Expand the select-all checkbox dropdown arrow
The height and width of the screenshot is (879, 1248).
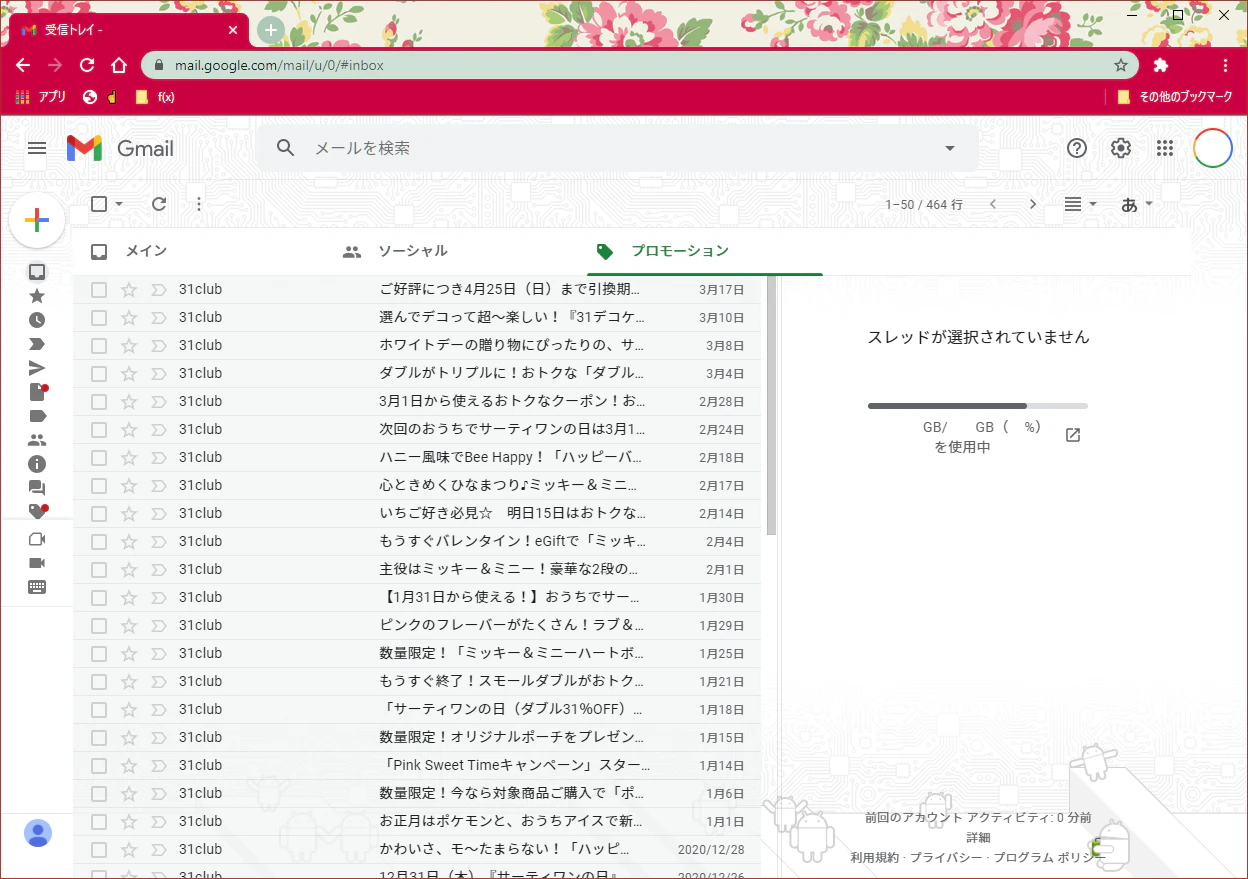click(x=119, y=204)
